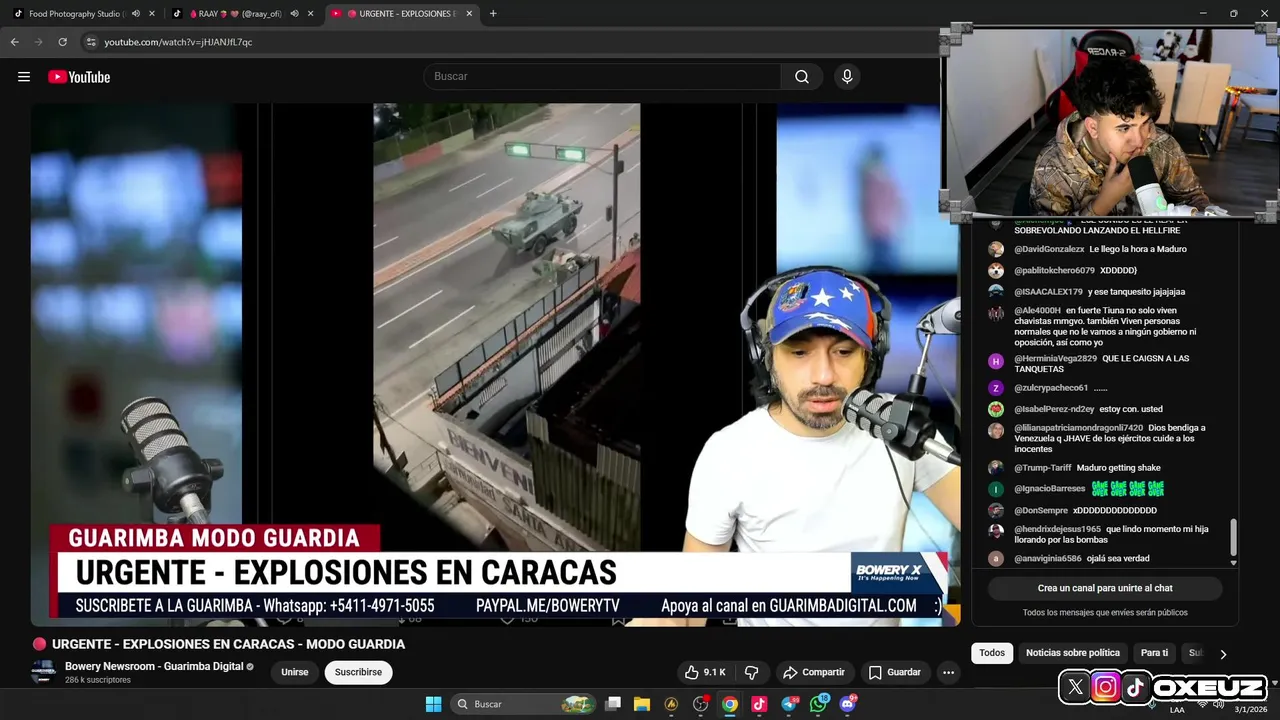Open the Windows Start menu
Viewport: 1280px width, 720px height.
[433, 704]
